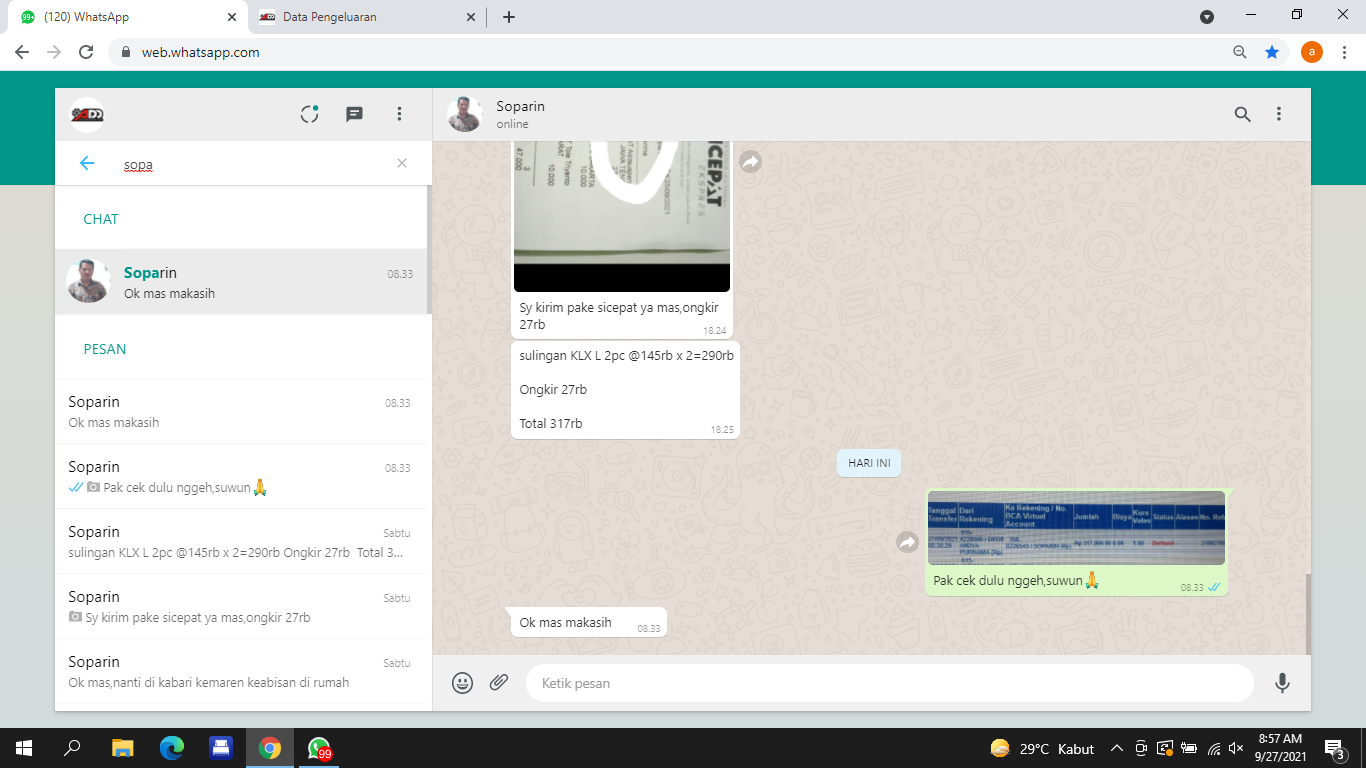Click the 'Ketik pesan' message input
1366x768 pixels.
click(888, 683)
